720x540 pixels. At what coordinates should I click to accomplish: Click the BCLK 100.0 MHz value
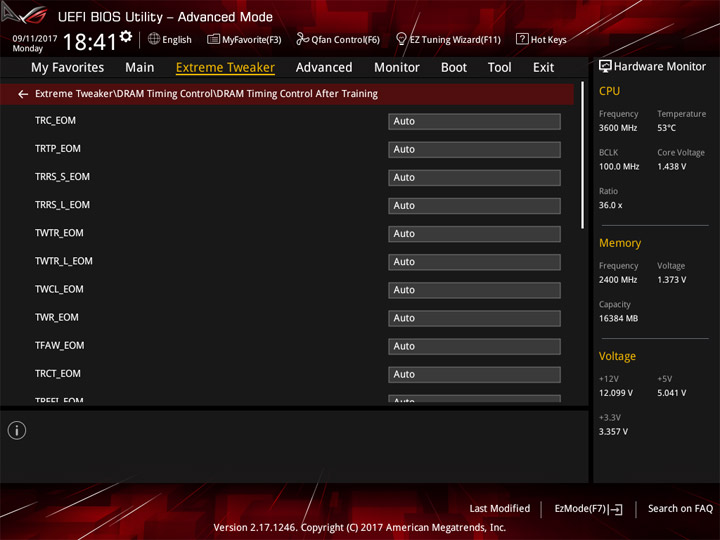(x=619, y=167)
